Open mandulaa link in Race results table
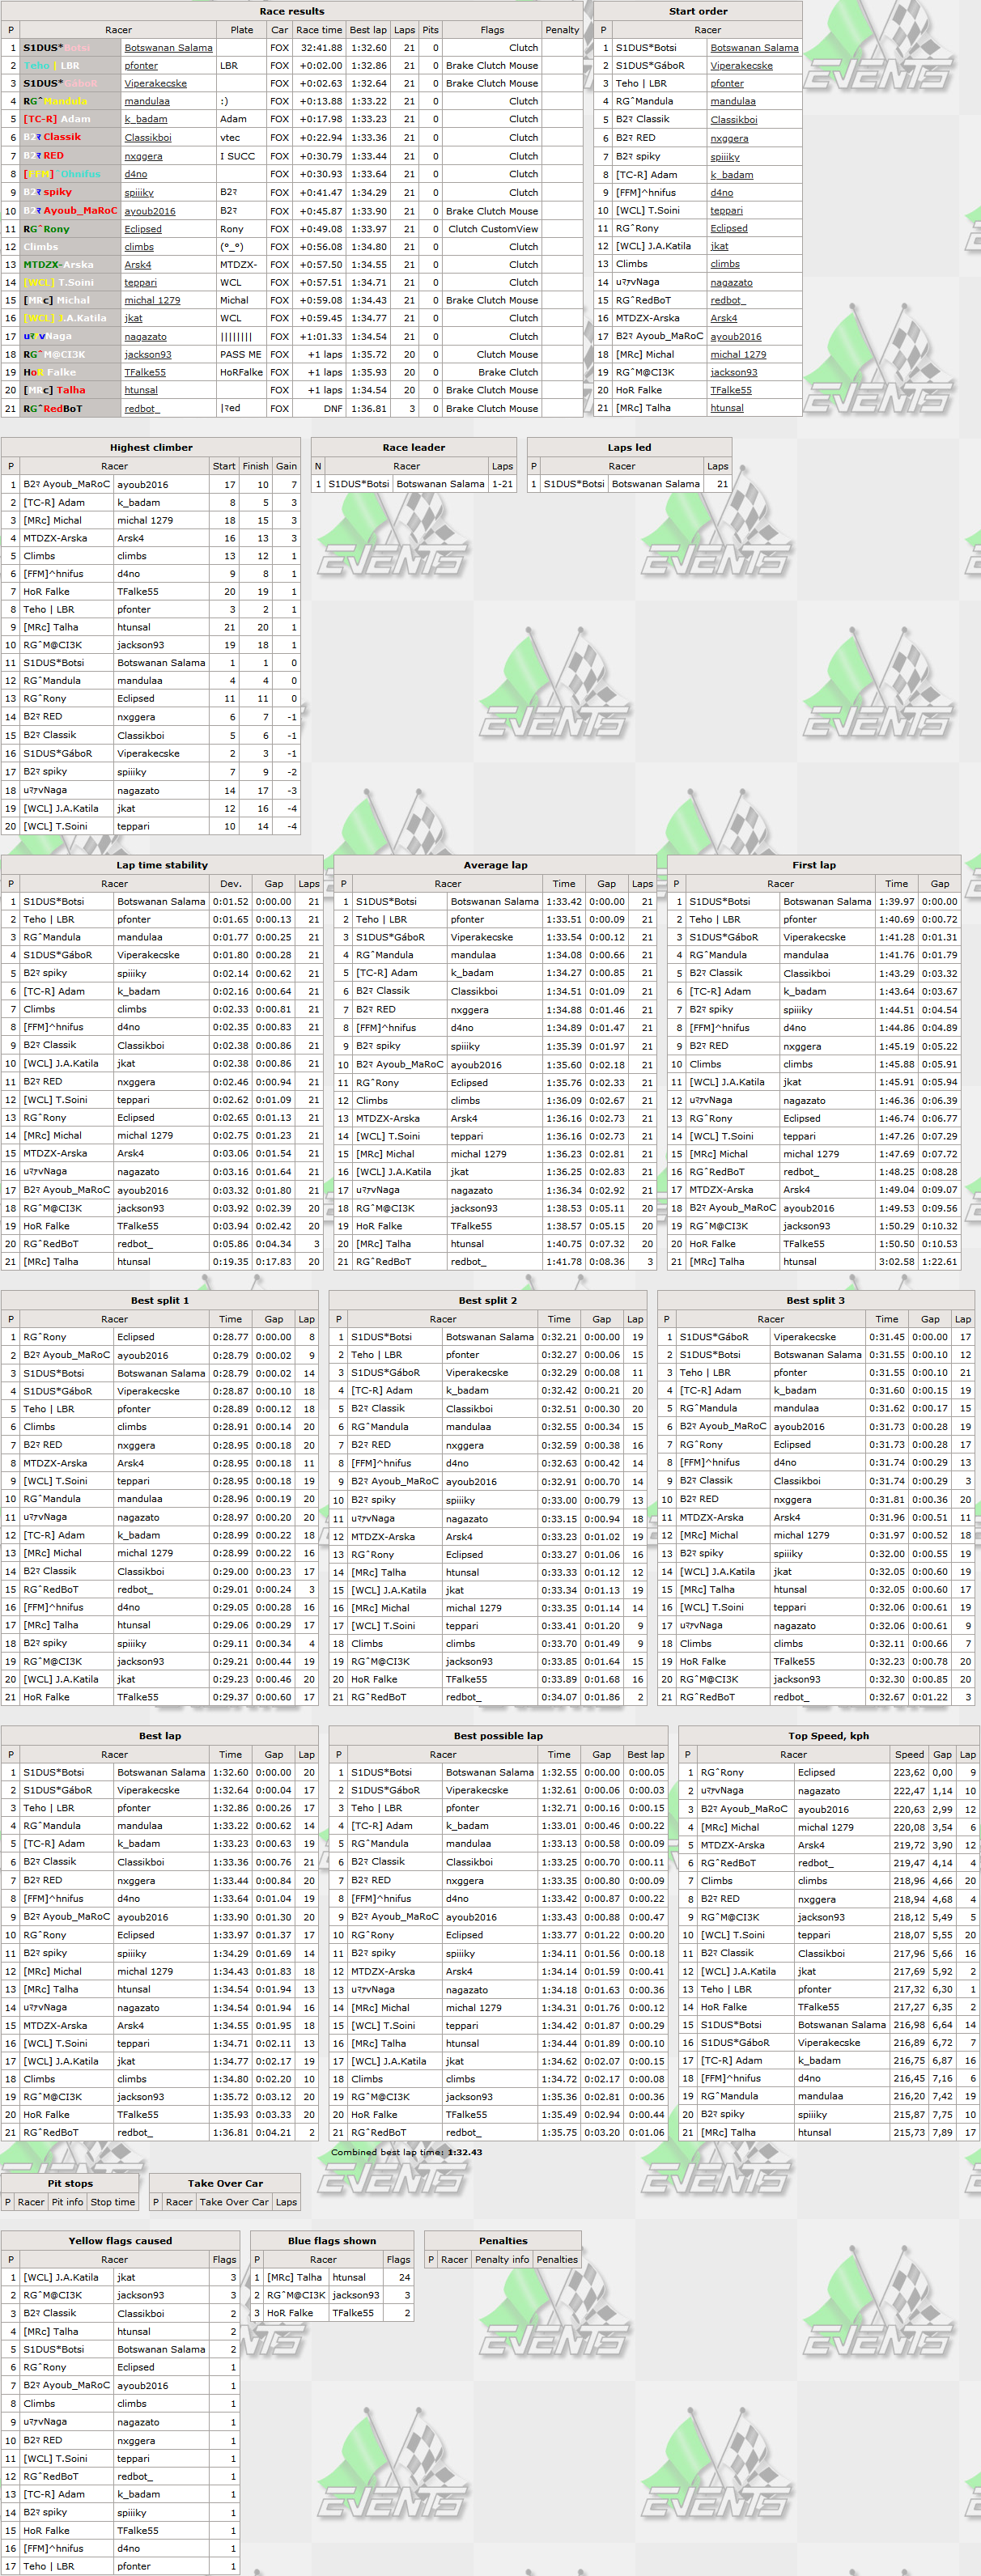The height and width of the screenshot is (2576, 981). (147, 101)
